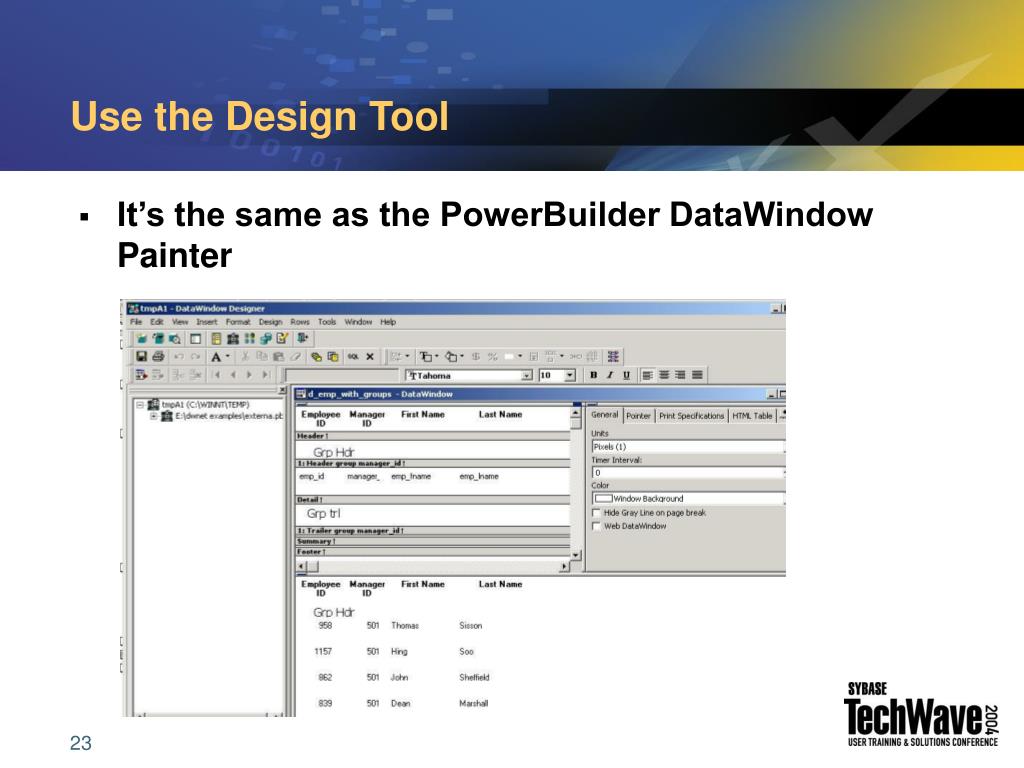Screen dimensions: 1024x768
Task: Open the font size 10 dropdown
Action: 569,376
